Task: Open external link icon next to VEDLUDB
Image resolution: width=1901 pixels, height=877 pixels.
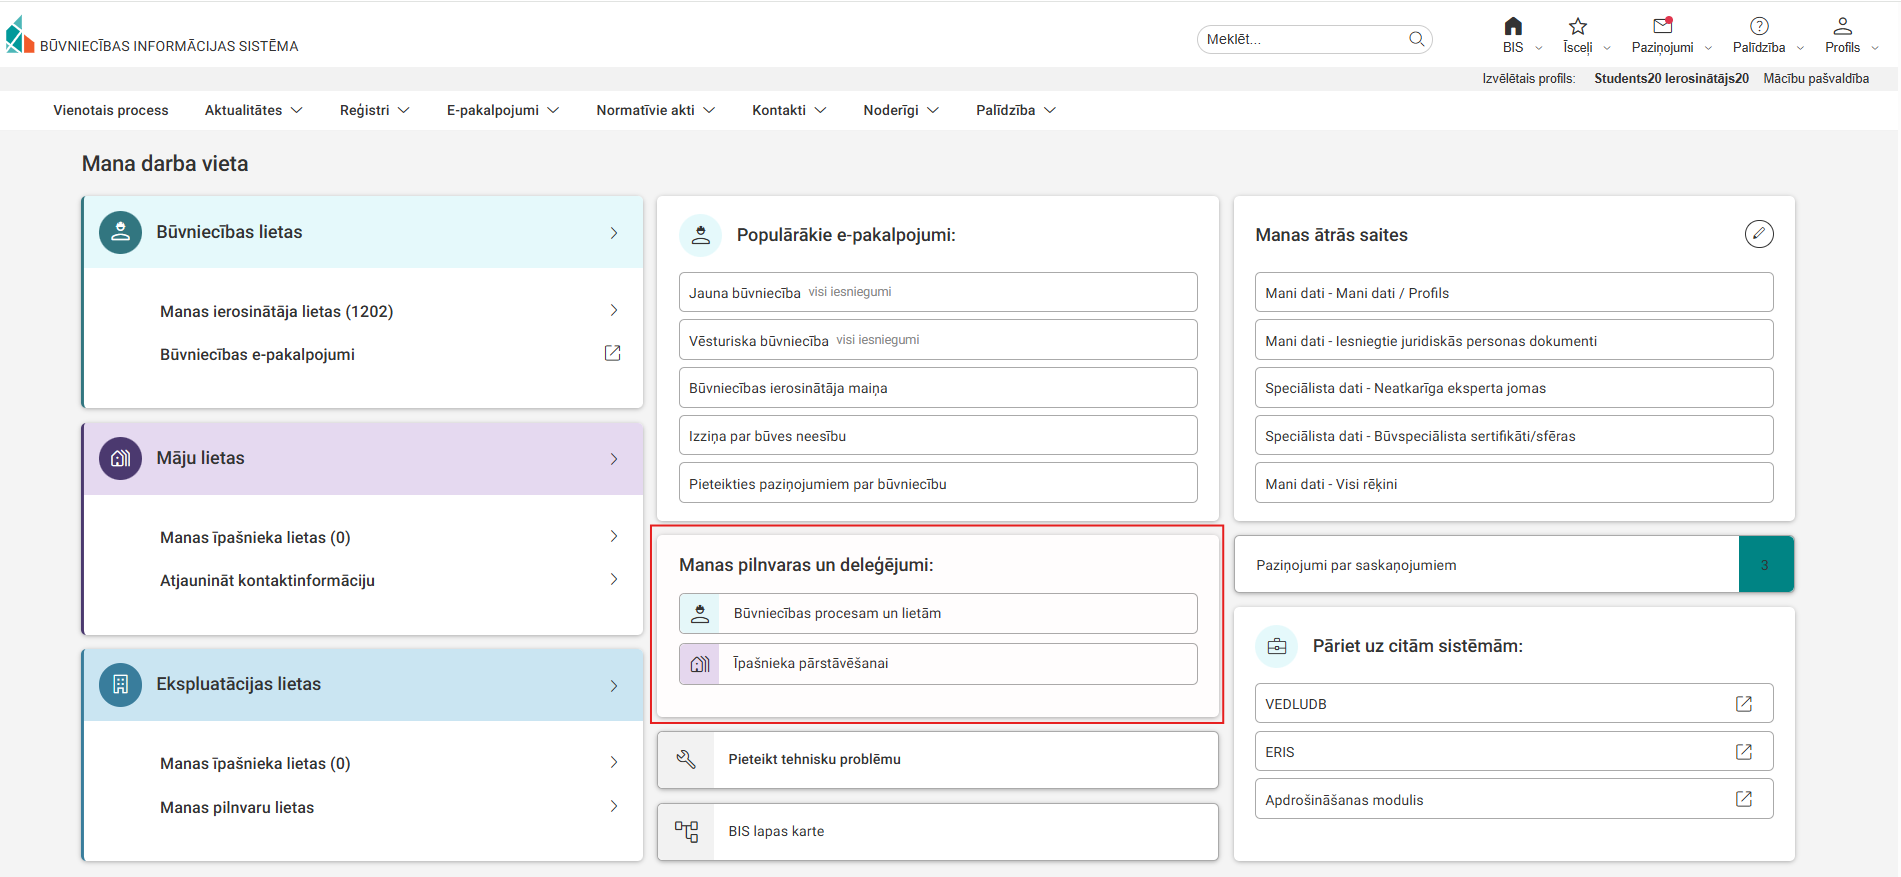Action: click(x=1743, y=704)
